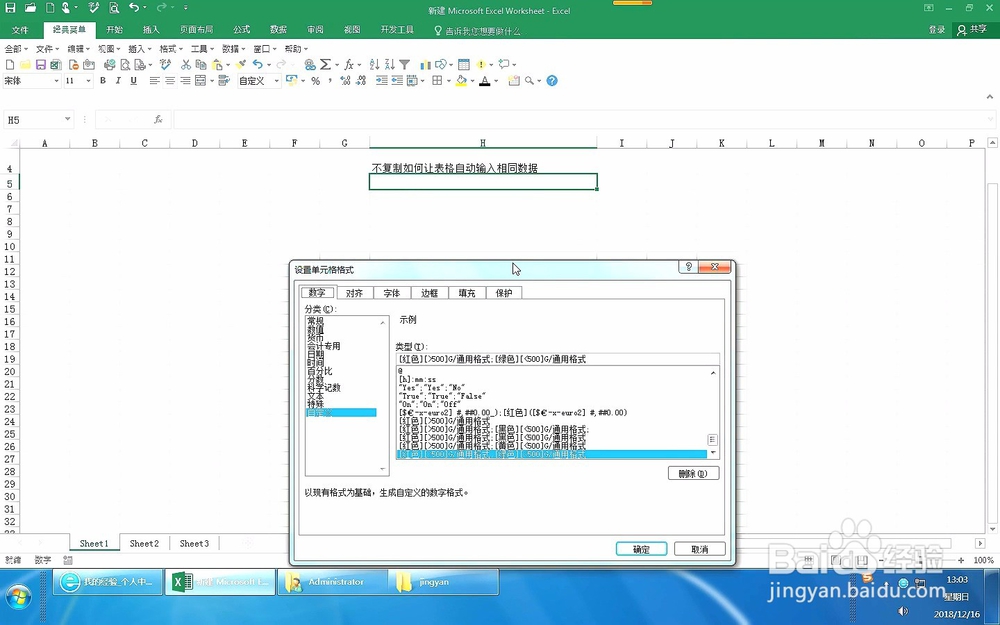Click the 登录 sign-in link
1000x625 pixels.
click(x=937, y=30)
